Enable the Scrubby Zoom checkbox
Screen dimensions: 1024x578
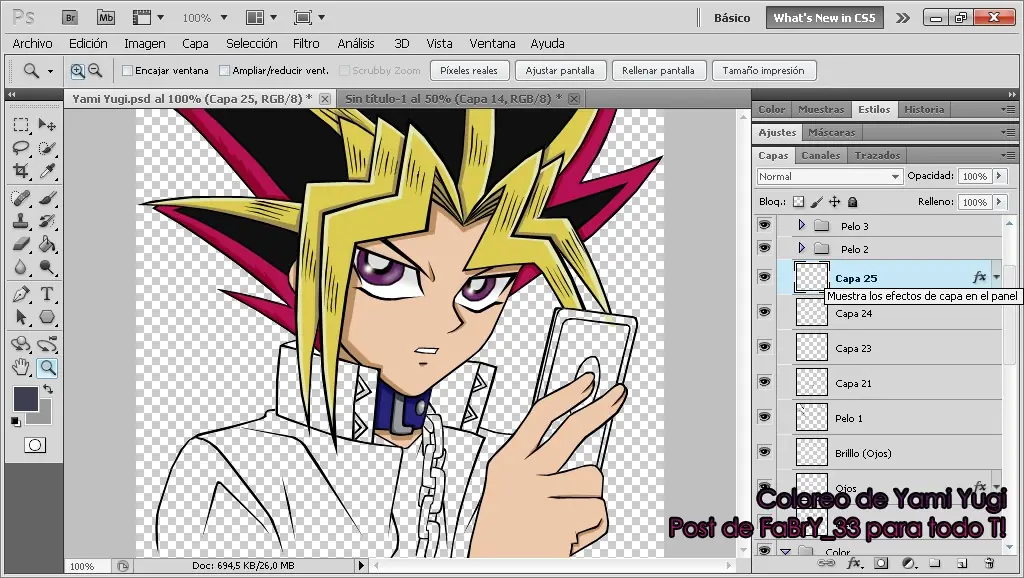click(x=345, y=70)
